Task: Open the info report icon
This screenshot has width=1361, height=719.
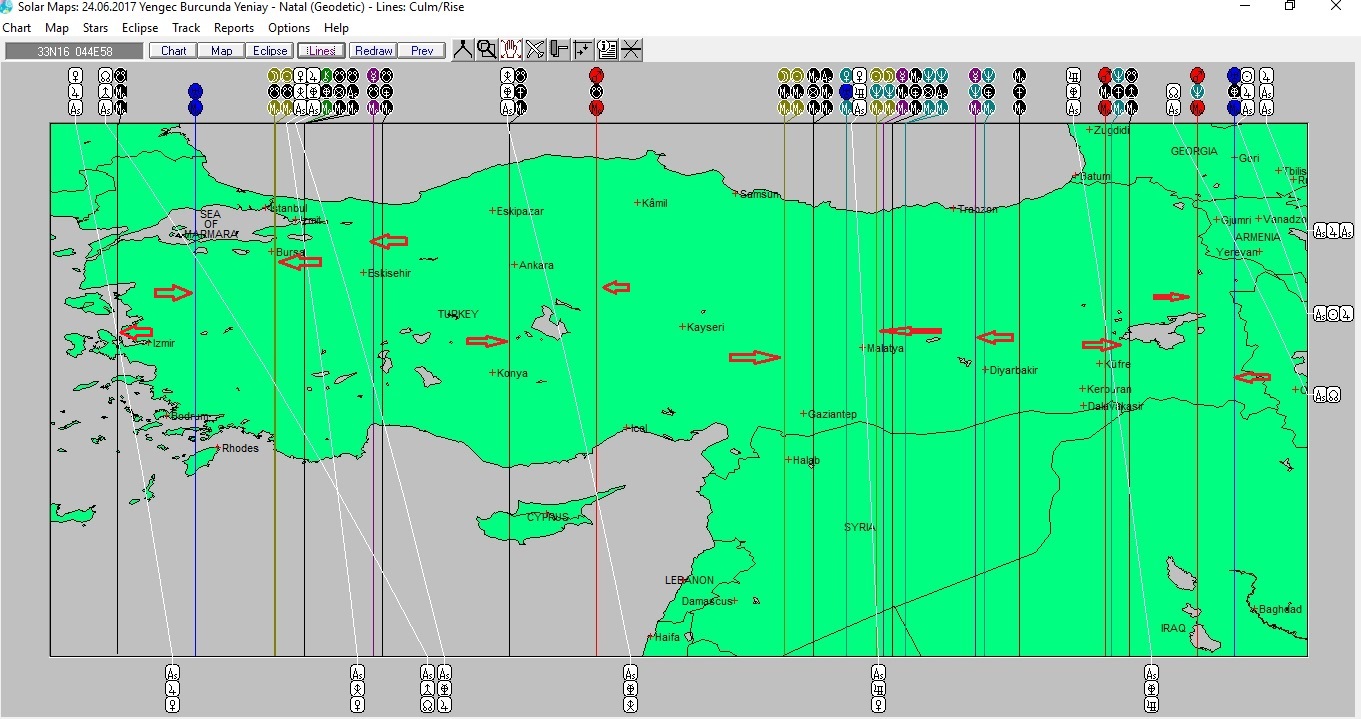Action: point(607,48)
